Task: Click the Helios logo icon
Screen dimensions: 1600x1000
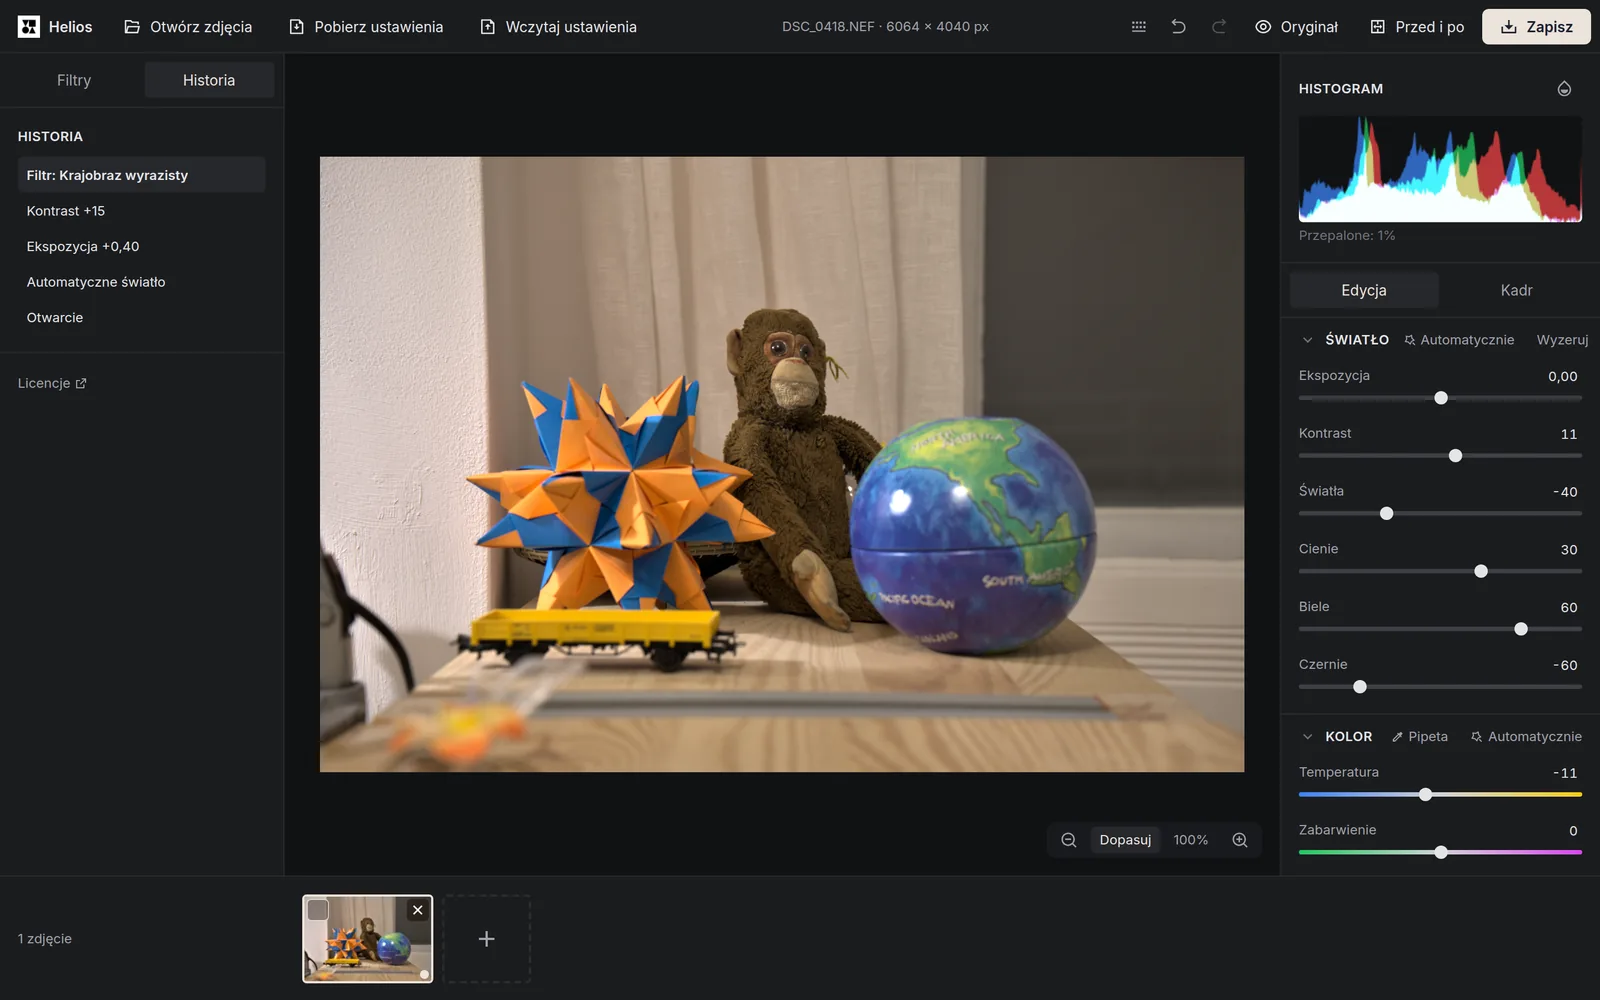Action: click(29, 27)
